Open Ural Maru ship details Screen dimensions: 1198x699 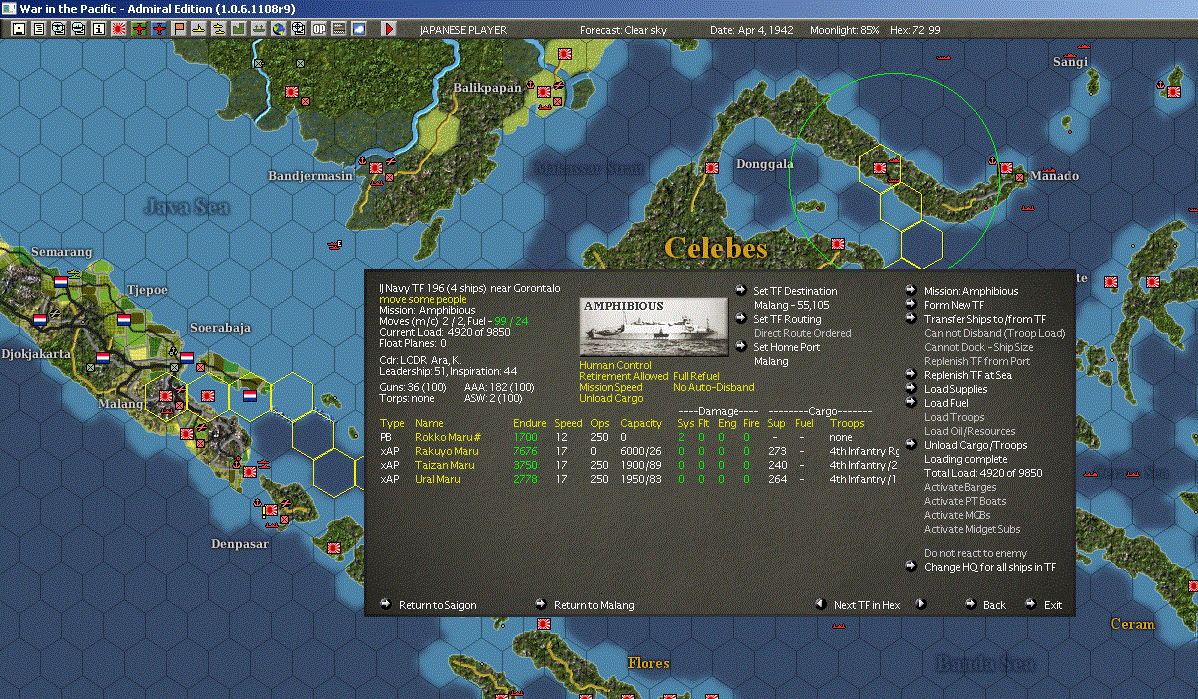(x=438, y=479)
